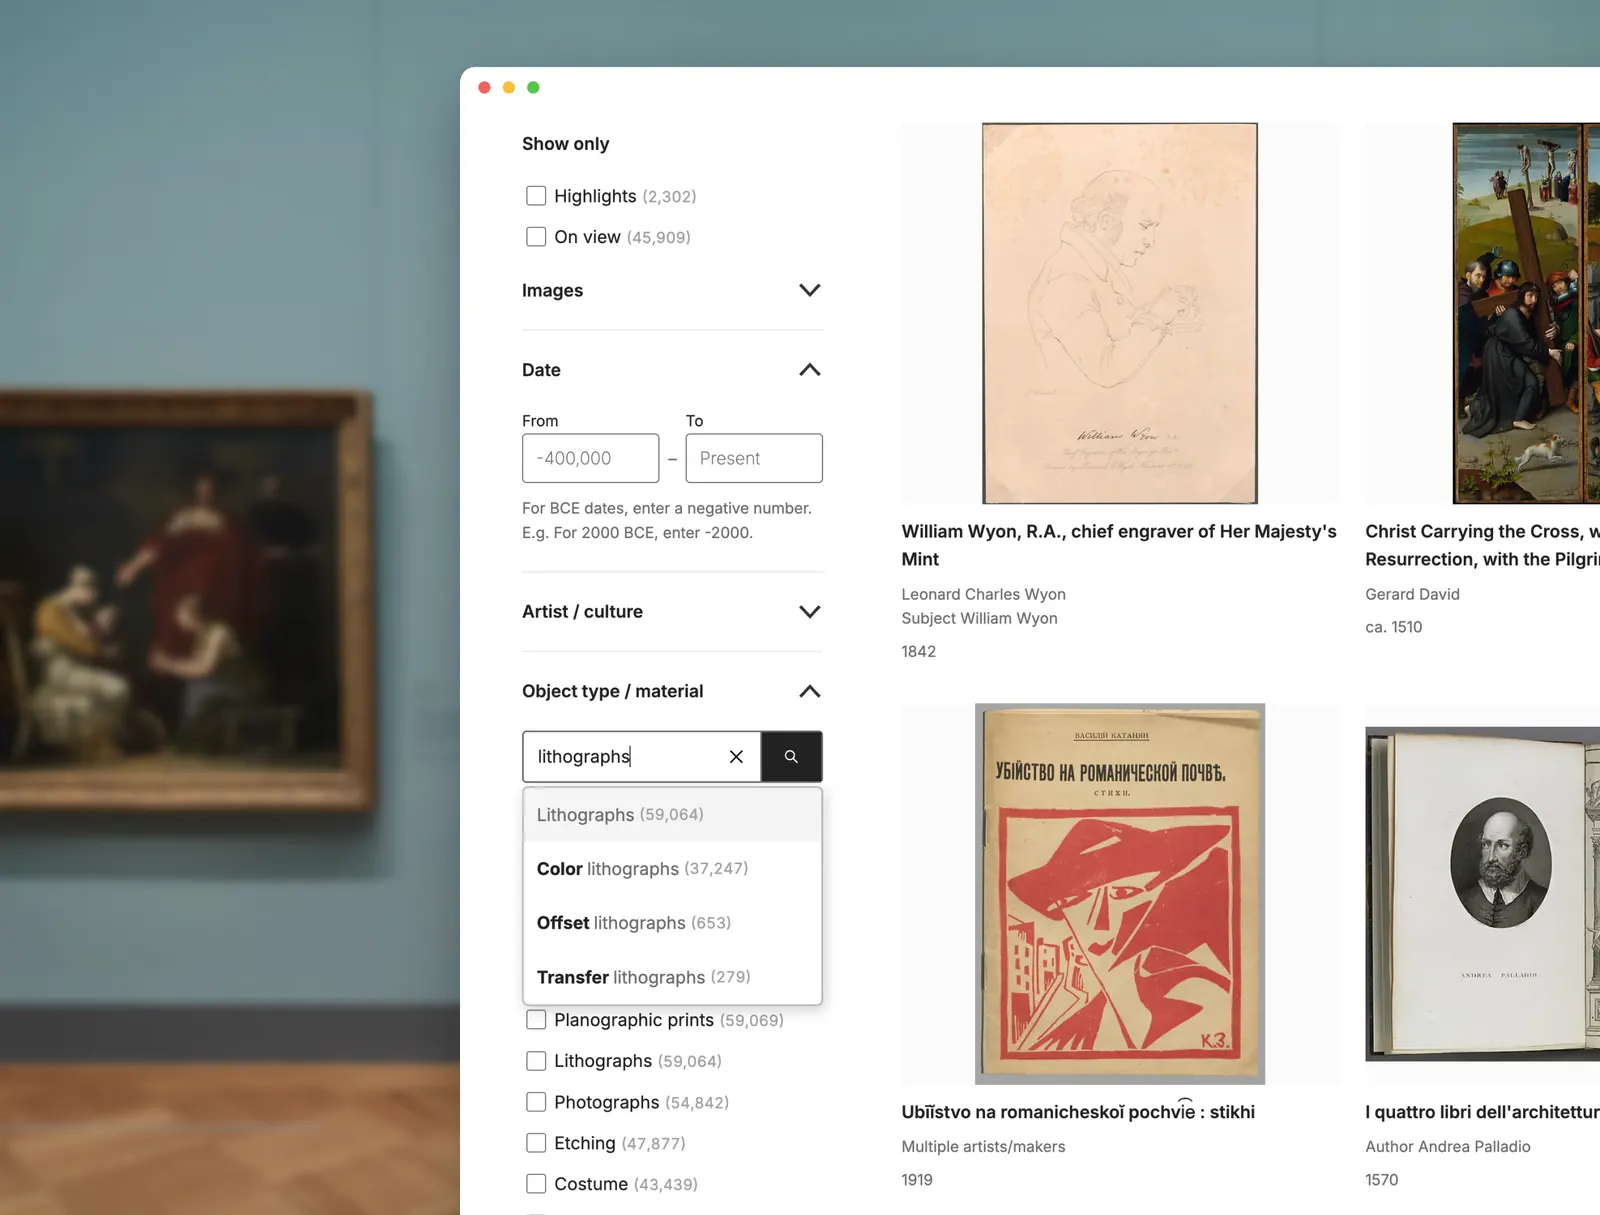
Task: Focus the To date input field
Action: tap(754, 458)
